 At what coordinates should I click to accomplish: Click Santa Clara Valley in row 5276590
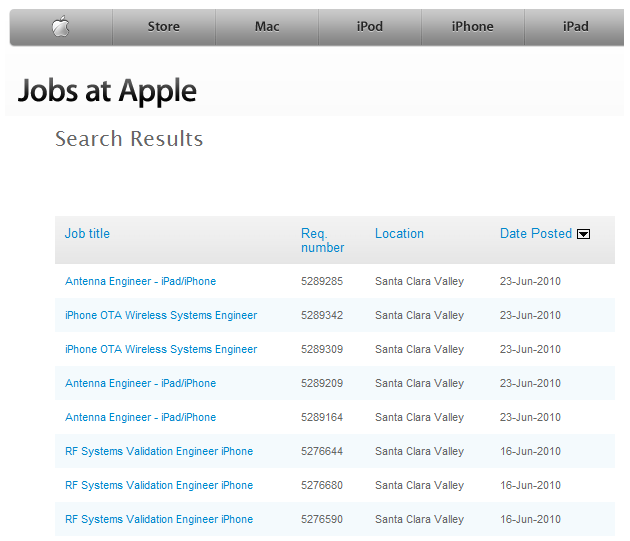[x=419, y=519]
